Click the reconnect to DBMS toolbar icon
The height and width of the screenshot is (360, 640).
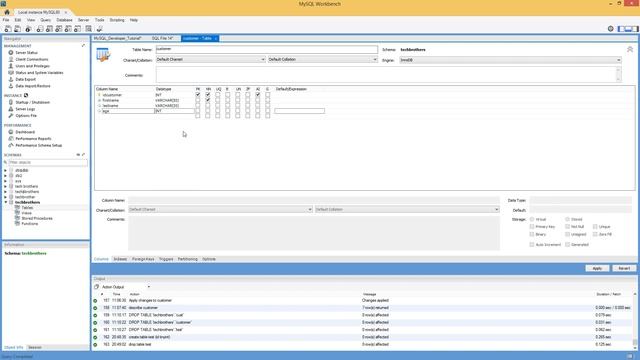(99, 29)
